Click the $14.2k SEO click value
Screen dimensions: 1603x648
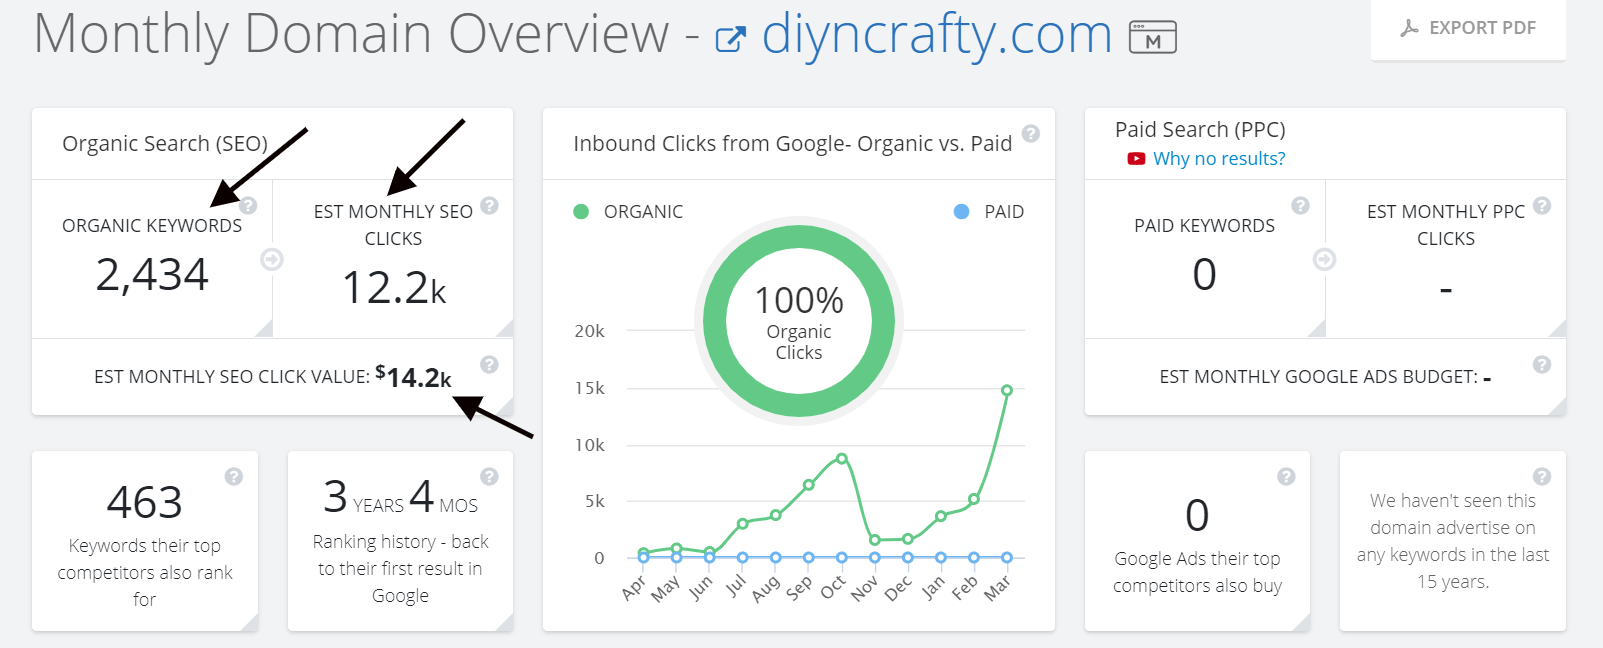[x=413, y=377]
